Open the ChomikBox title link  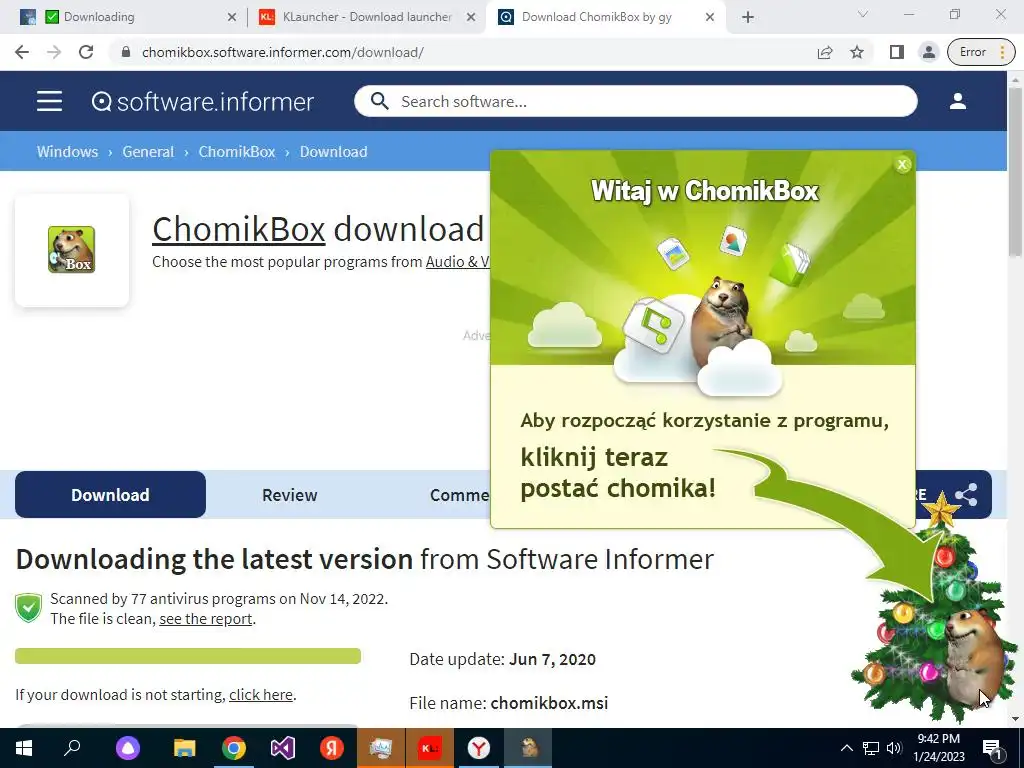(238, 229)
